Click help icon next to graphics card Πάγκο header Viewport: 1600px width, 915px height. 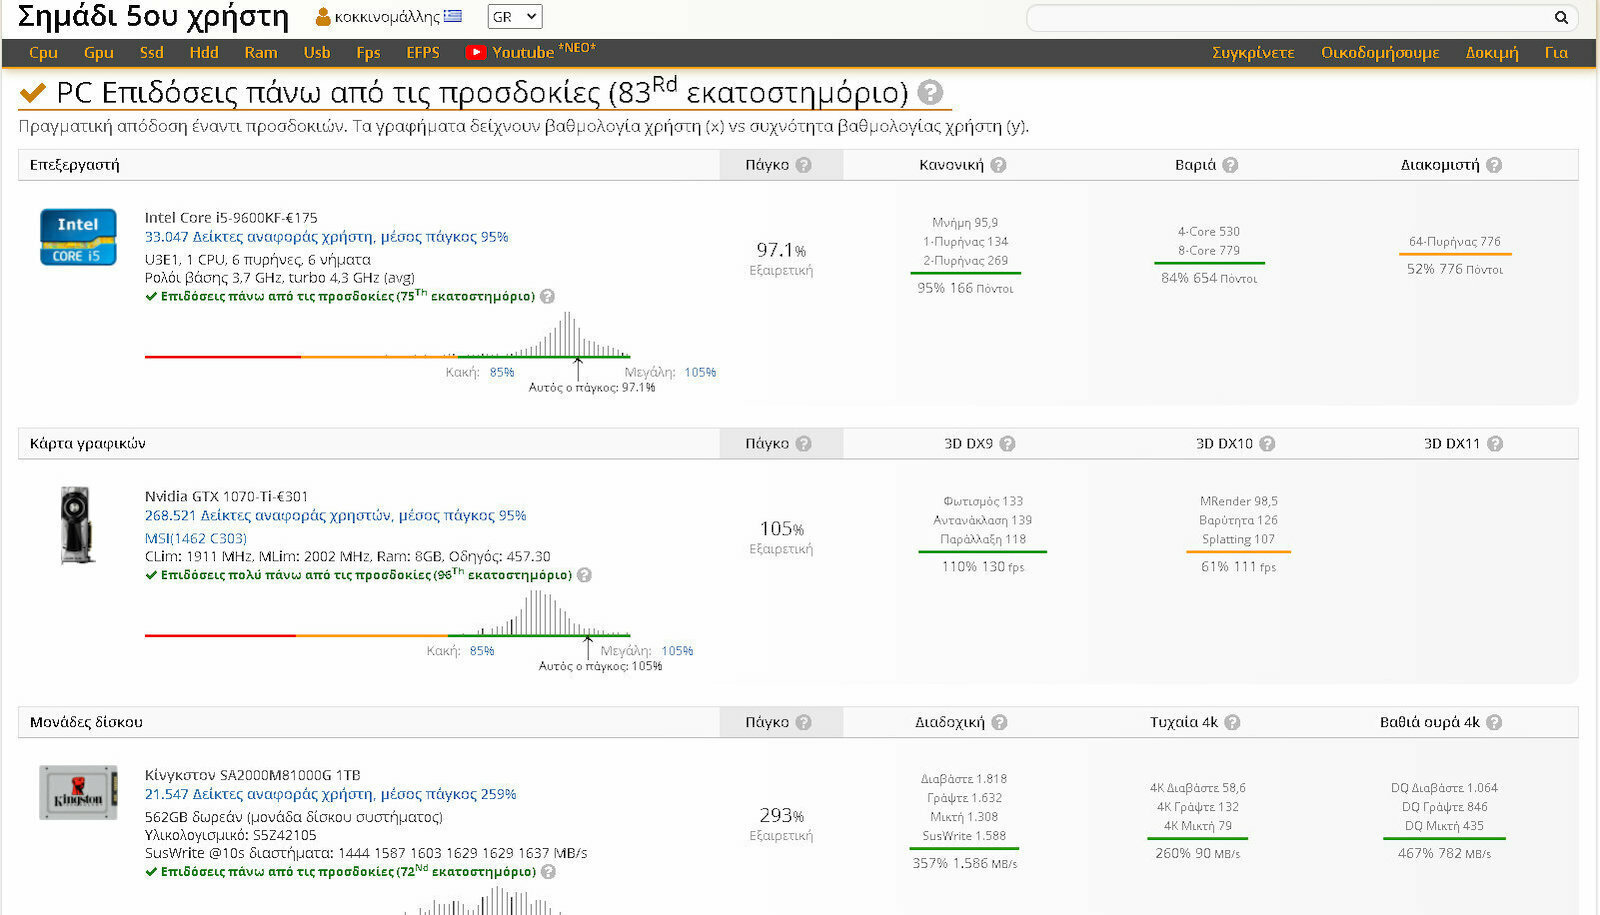coord(804,443)
